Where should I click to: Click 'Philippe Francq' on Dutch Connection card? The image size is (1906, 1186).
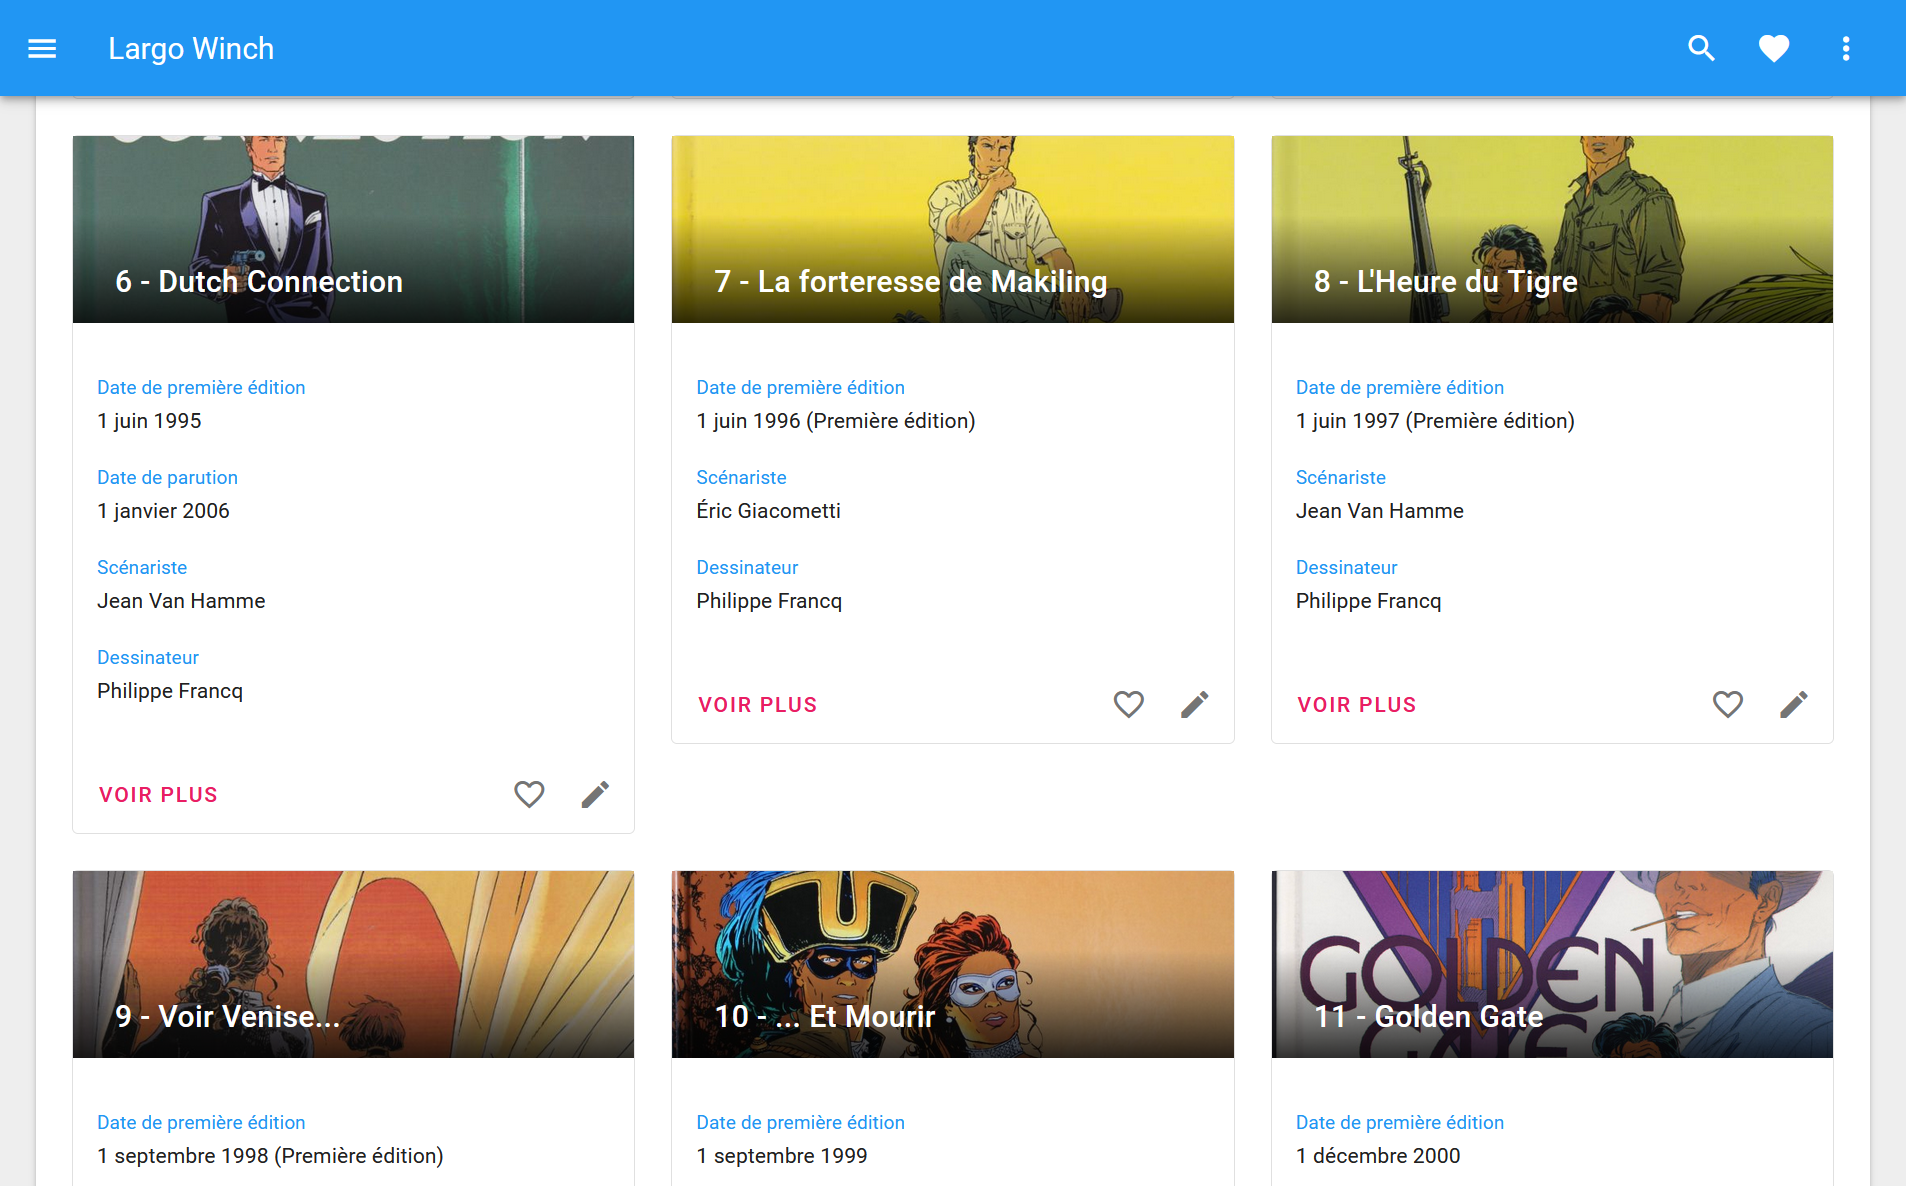click(x=170, y=691)
